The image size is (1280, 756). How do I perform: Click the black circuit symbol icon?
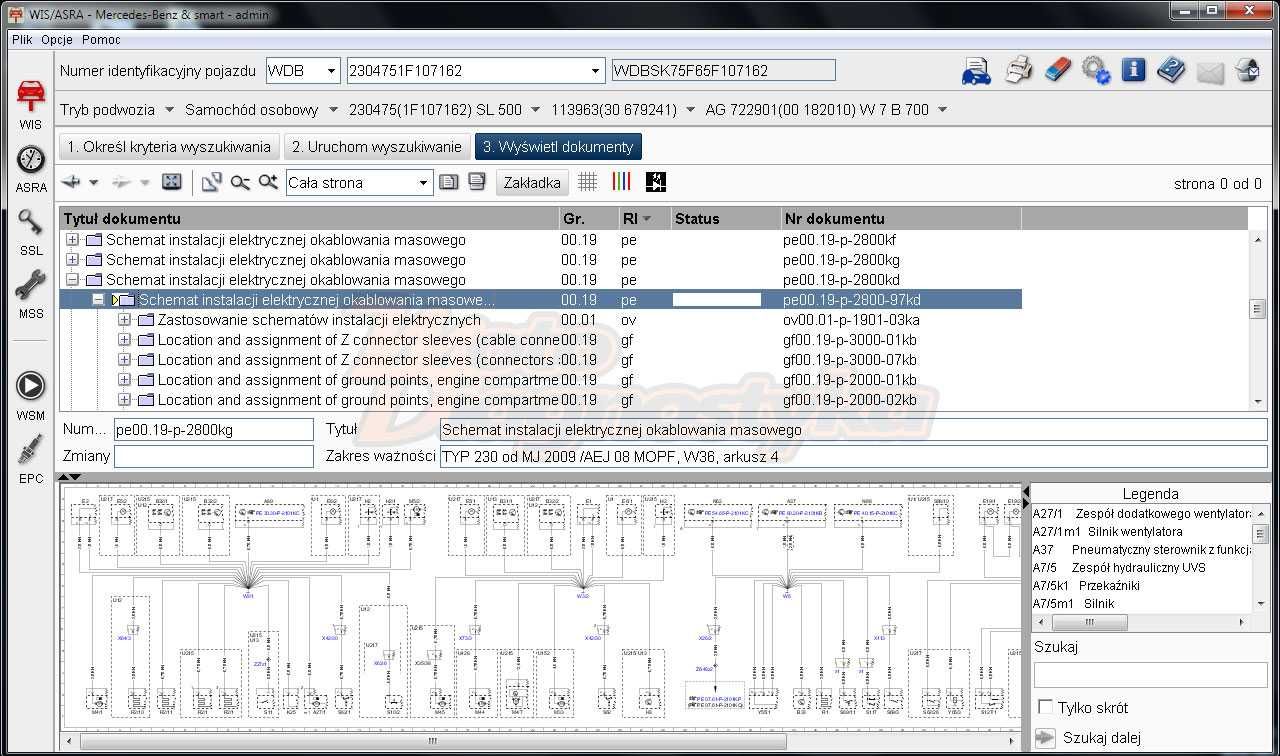[x=656, y=182]
